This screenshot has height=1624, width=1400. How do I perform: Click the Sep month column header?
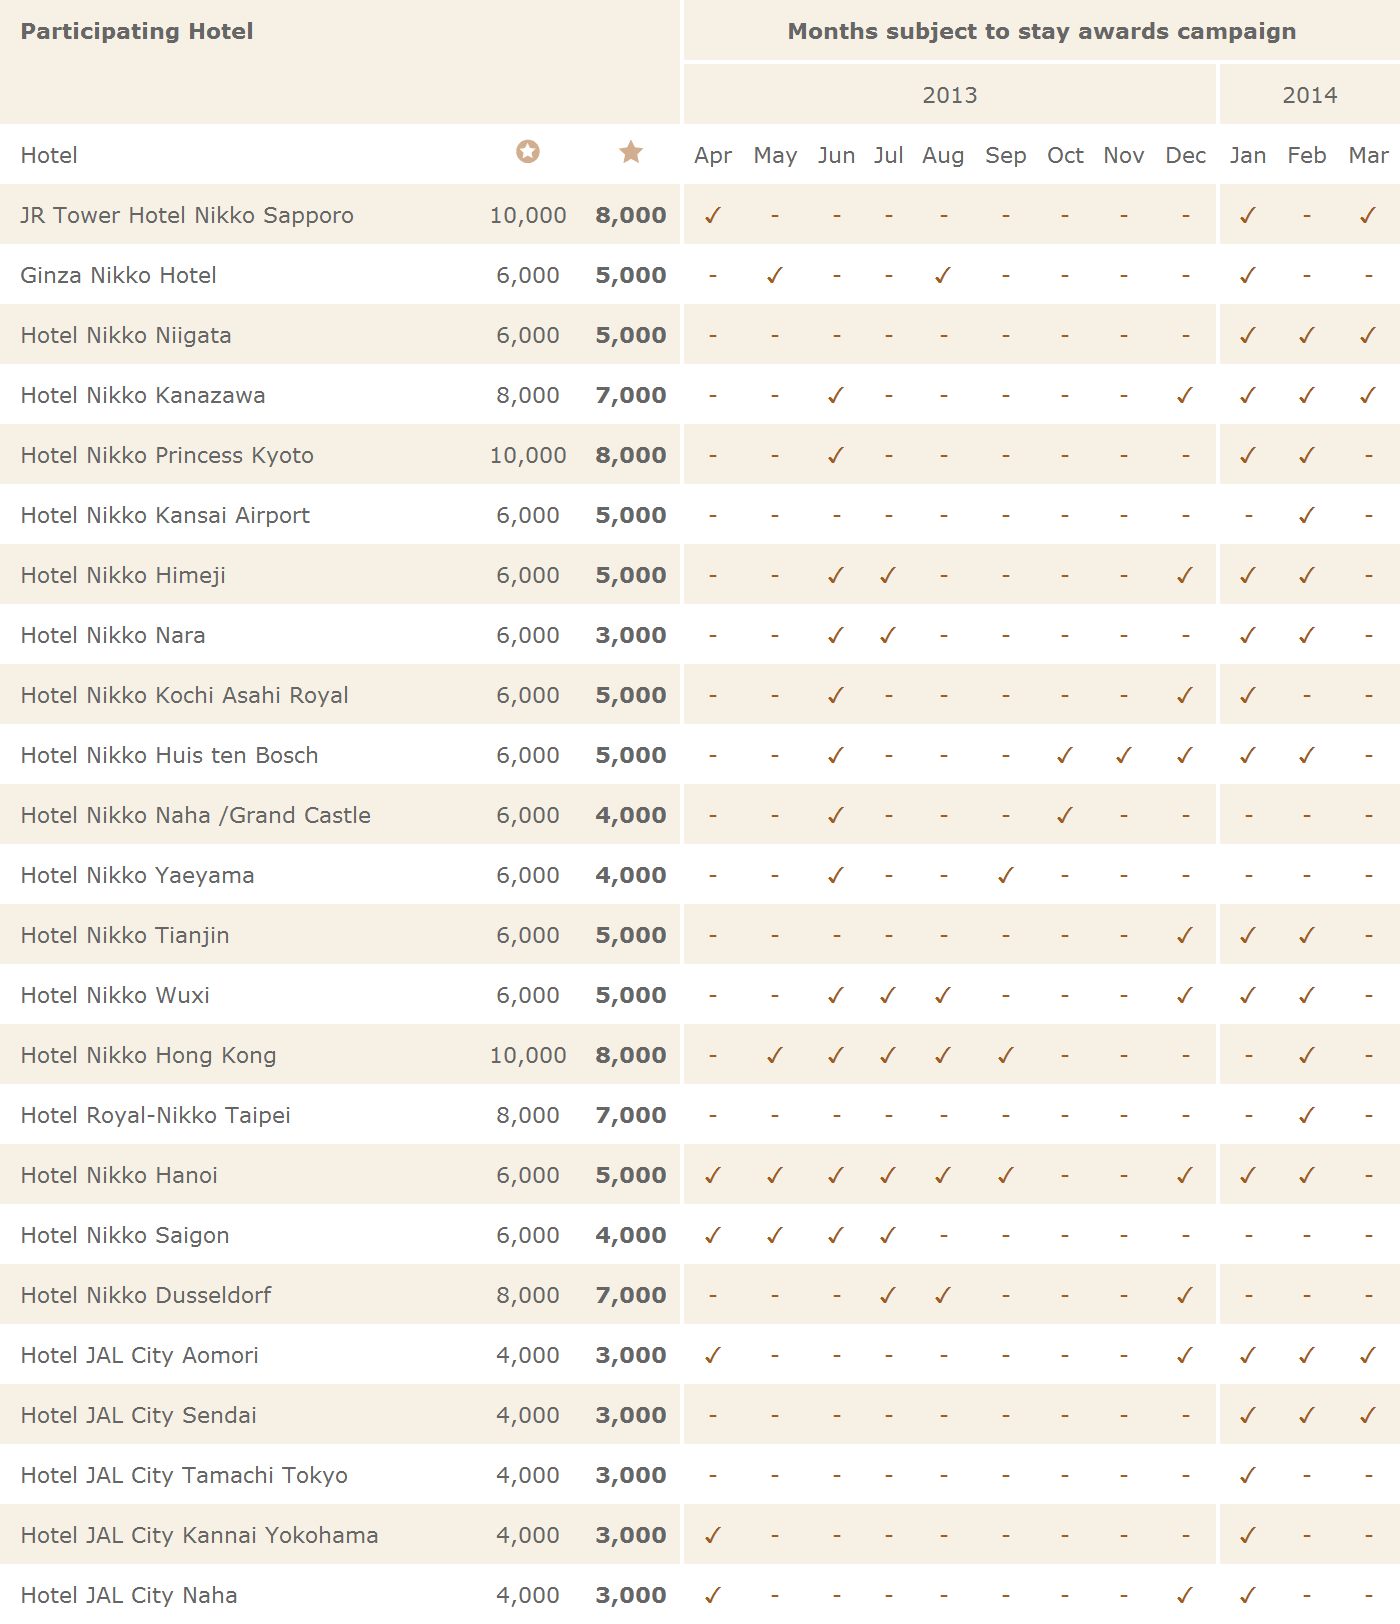[x=1006, y=156]
